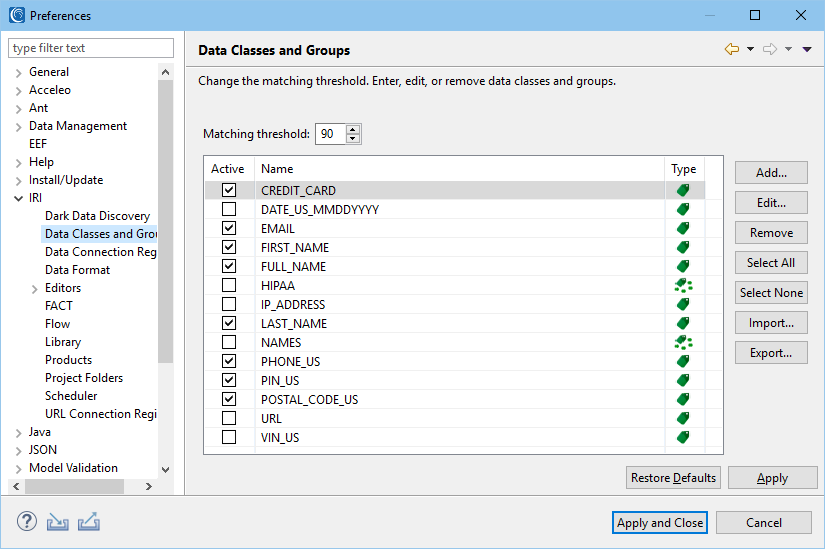Toggle the FIRST_NAME checkbox
This screenshot has width=825, height=549.
tap(229, 247)
